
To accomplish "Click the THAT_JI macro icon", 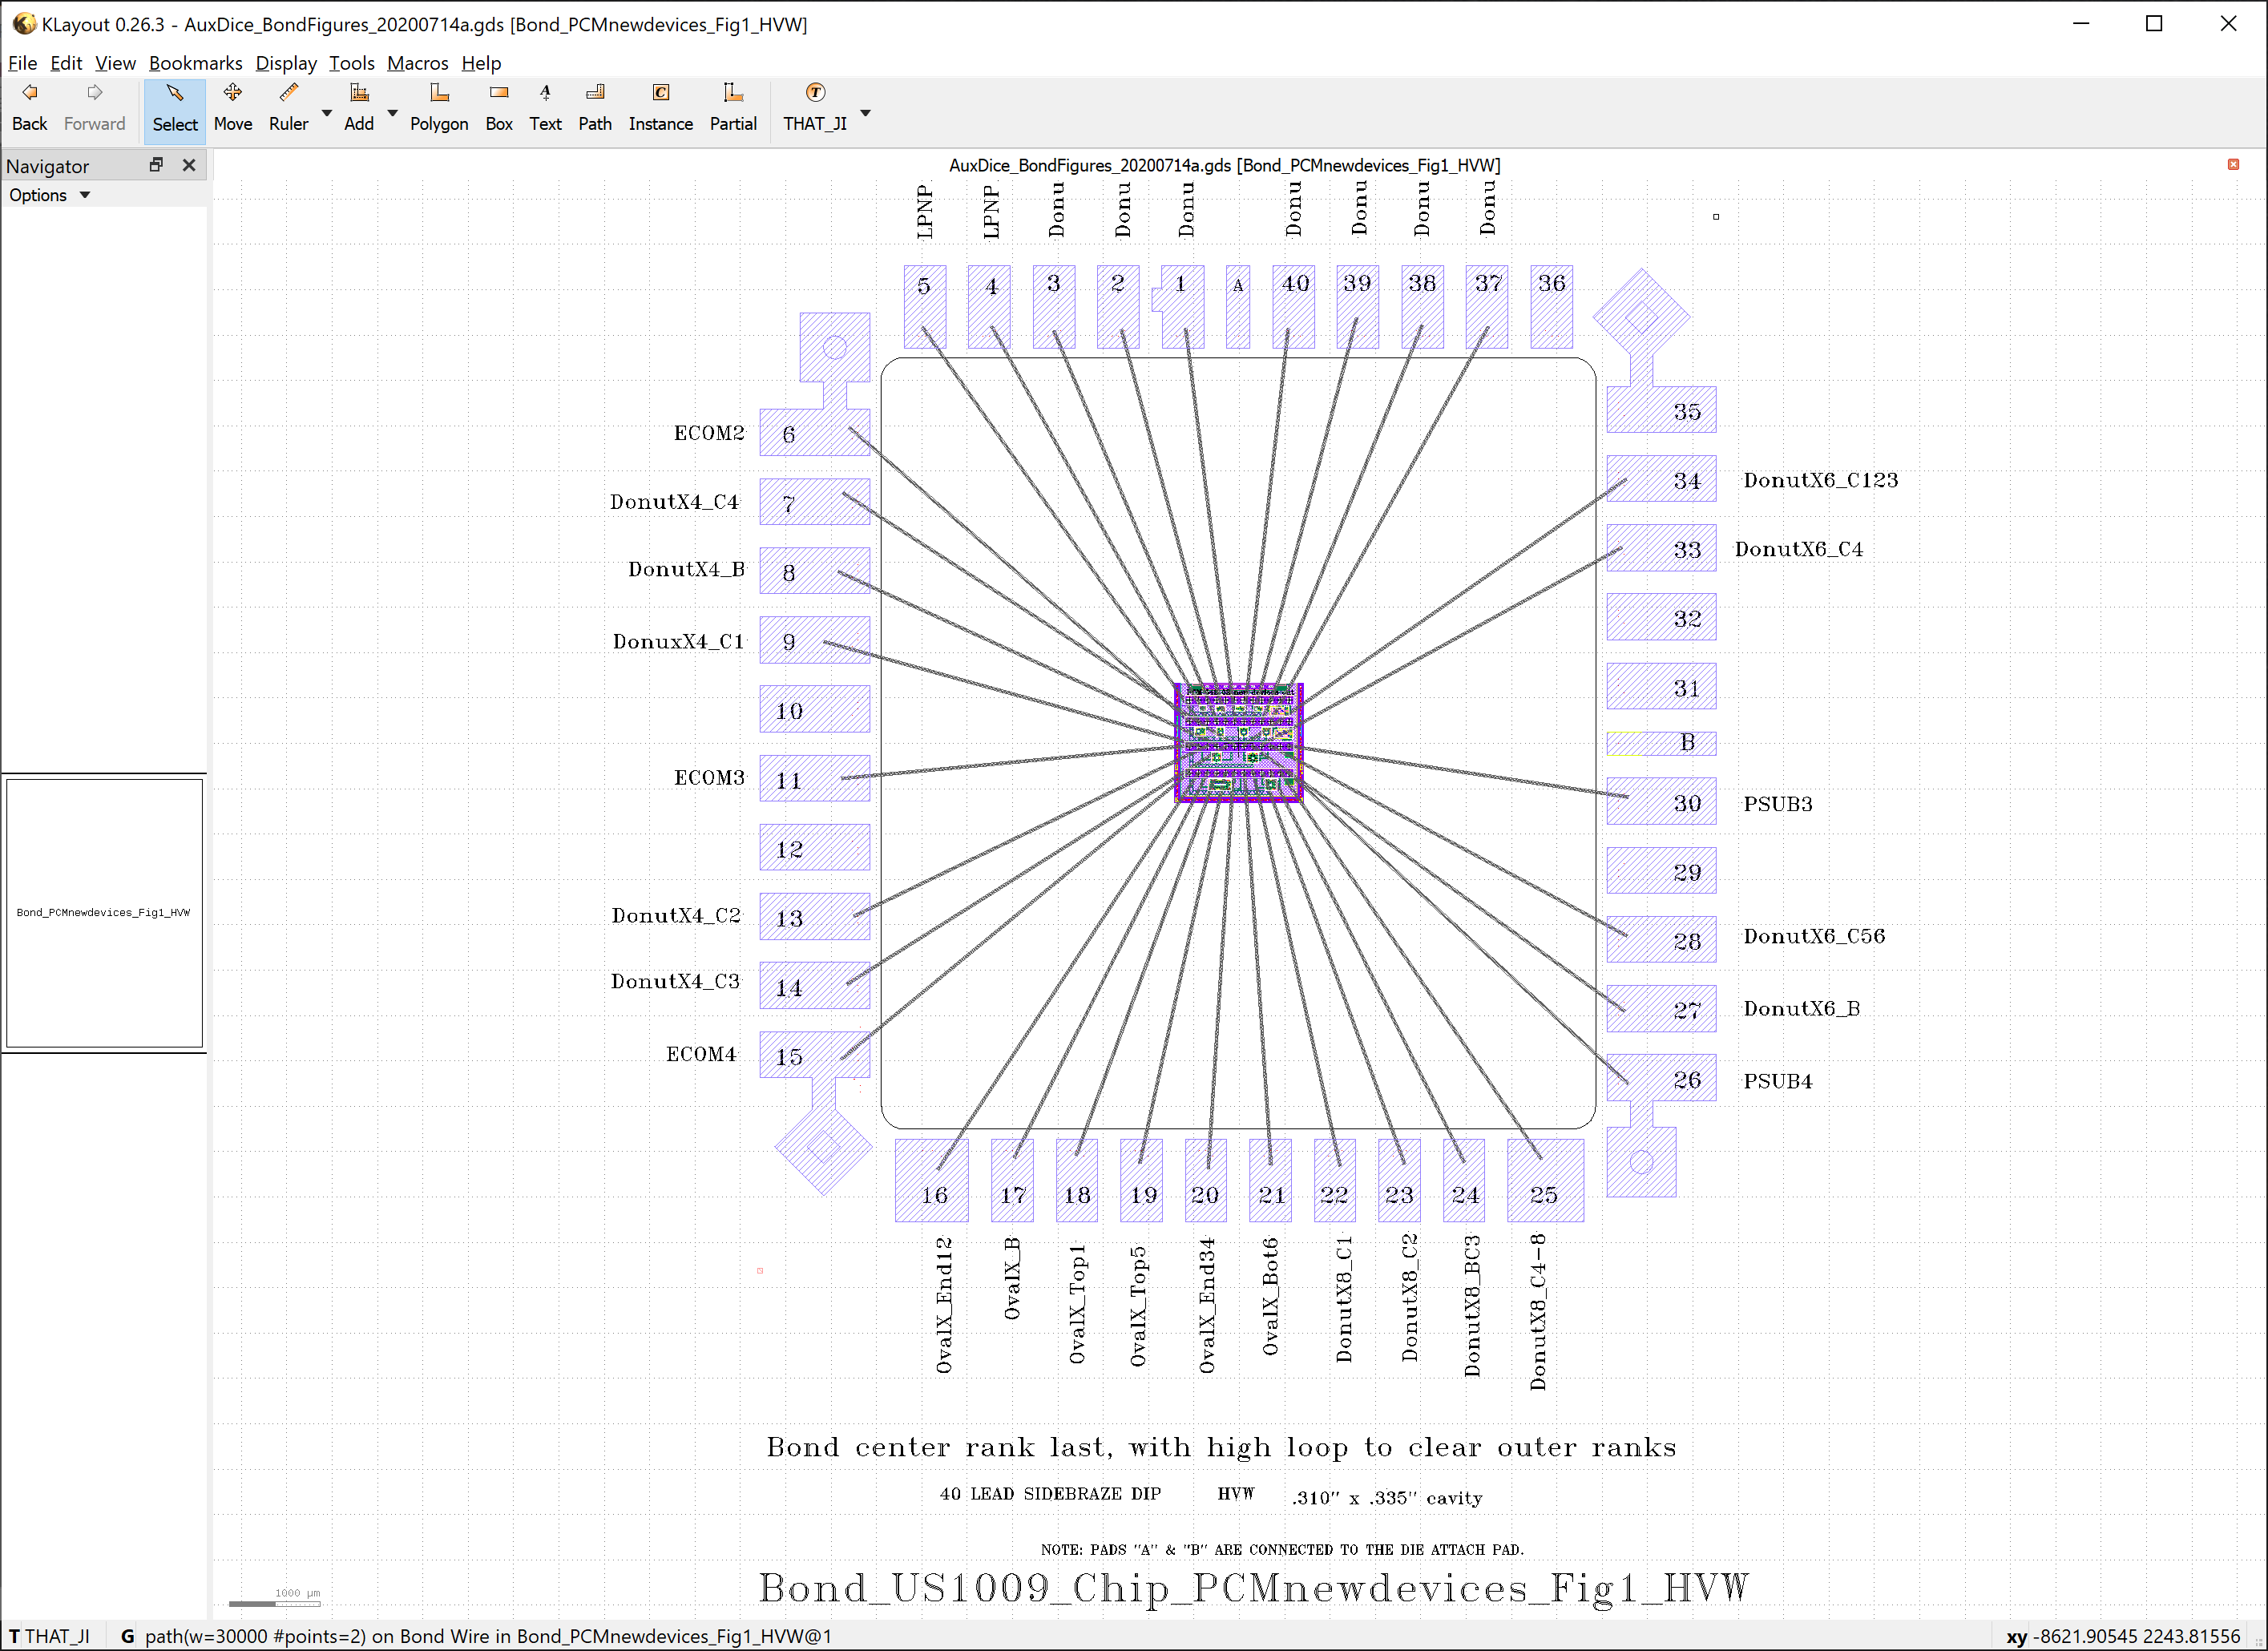I will click(815, 93).
